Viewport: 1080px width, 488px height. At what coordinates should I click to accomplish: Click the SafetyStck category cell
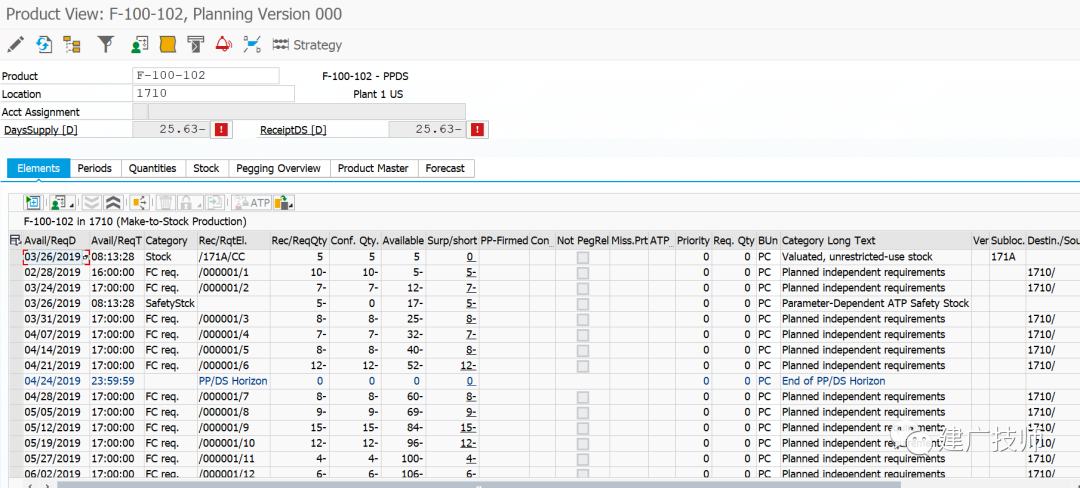click(x=169, y=304)
